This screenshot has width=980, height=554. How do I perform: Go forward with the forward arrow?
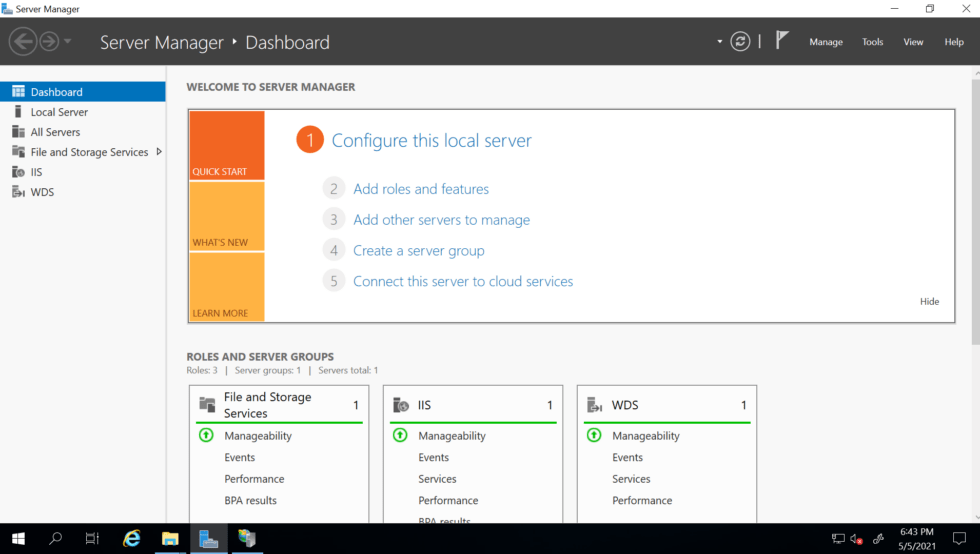coord(49,42)
